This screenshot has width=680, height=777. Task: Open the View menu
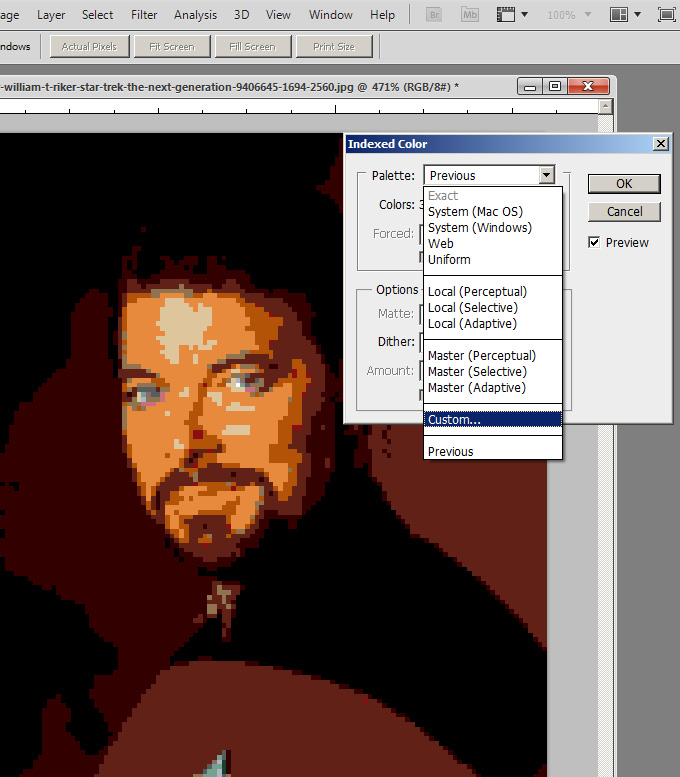(278, 15)
